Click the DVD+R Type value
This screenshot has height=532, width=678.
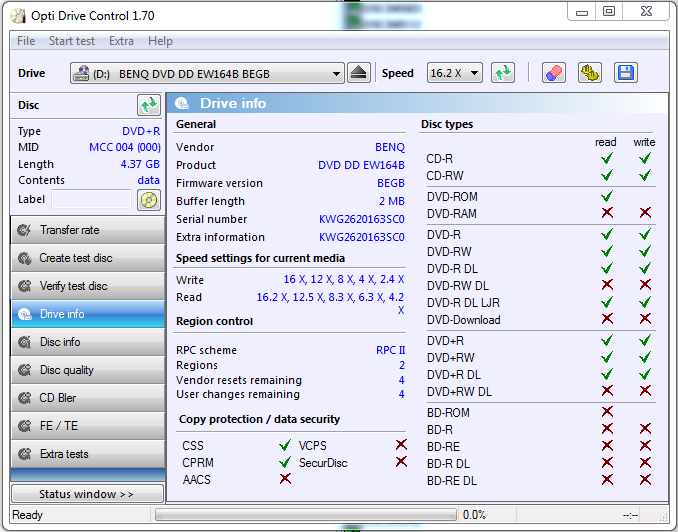point(141,131)
